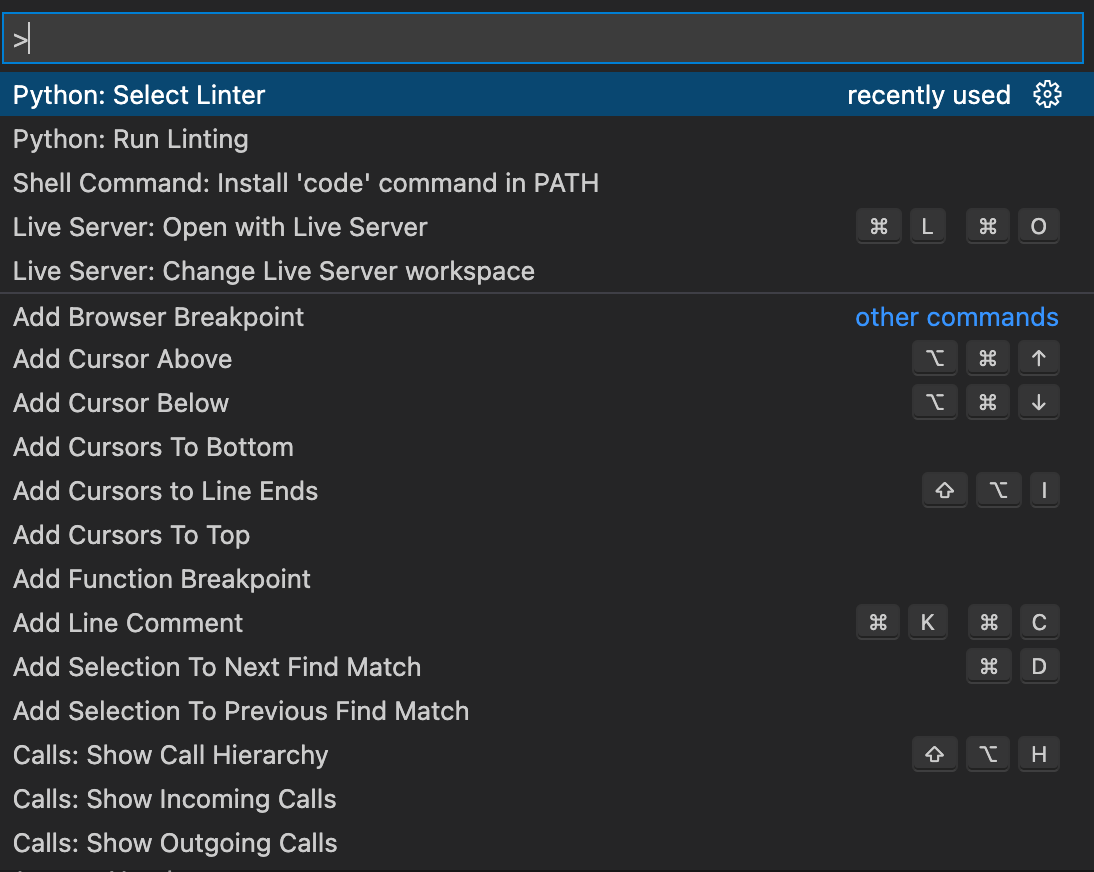Click the 'recently used' label
Screen dimensions: 1094x872
[929, 95]
